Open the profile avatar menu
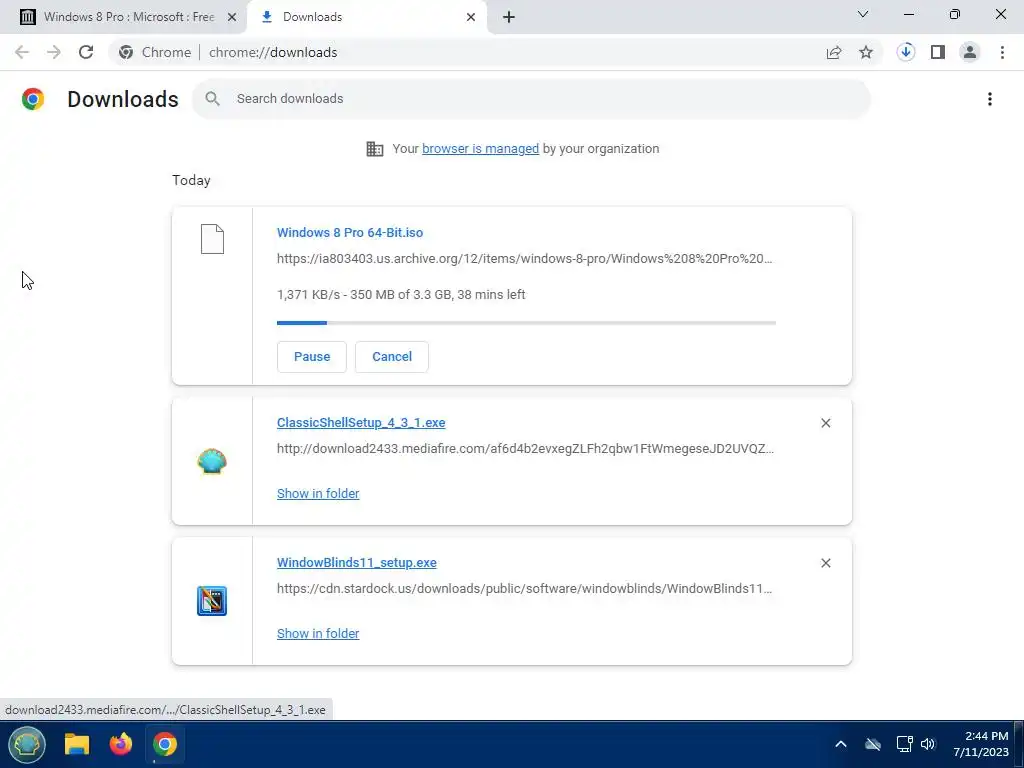Image resolution: width=1024 pixels, height=768 pixels. (970, 52)
